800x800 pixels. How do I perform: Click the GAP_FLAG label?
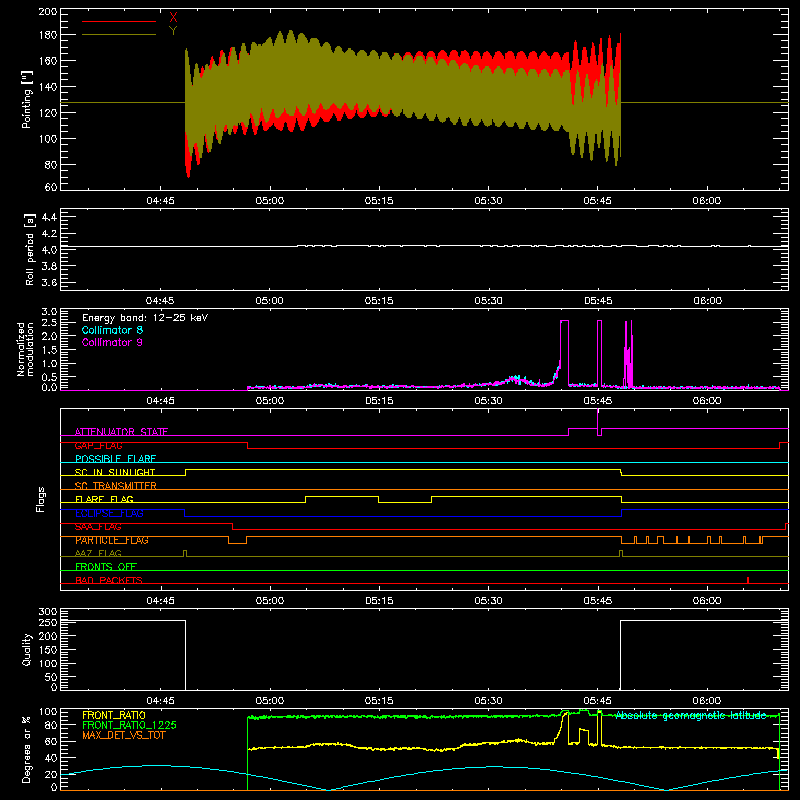click(x=98, y=445)
